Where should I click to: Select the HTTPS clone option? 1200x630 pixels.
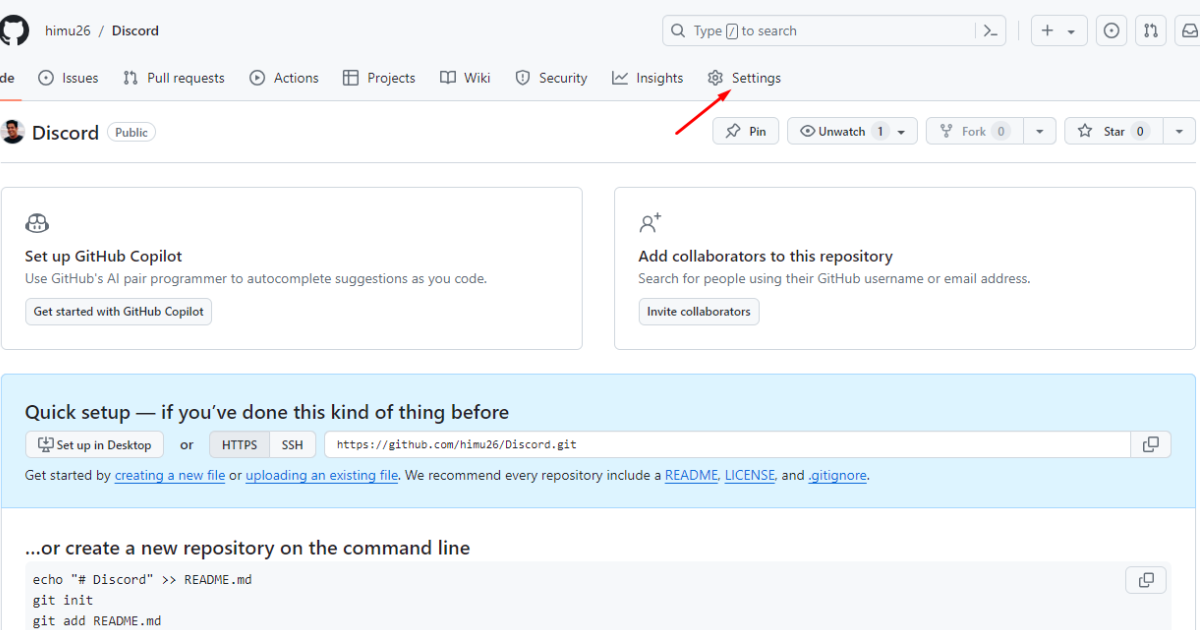coord(239,445)
